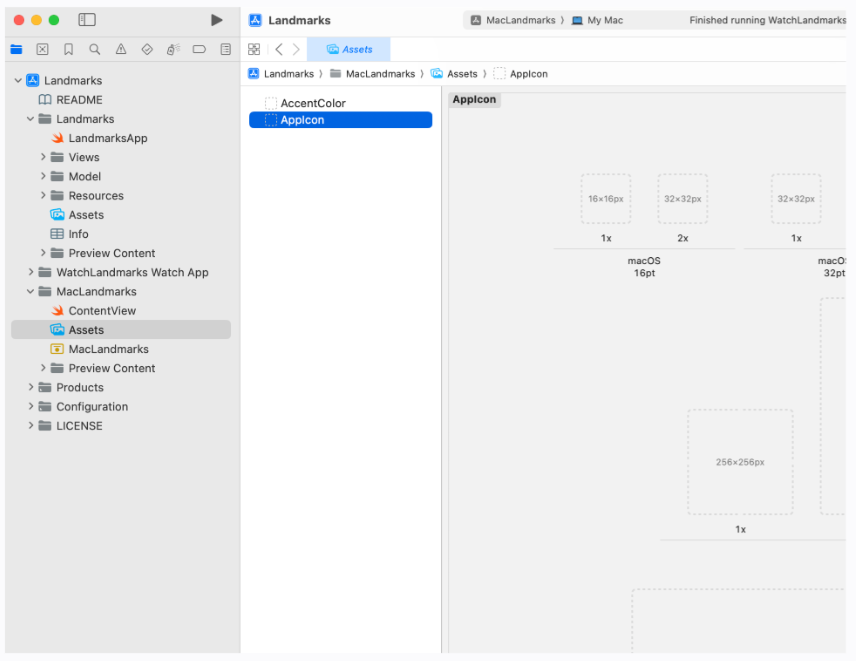The height and width of the screenshot is (661, 856).
Task: Open the Issue navigator warning icon
Action: (x=121, y=50)
